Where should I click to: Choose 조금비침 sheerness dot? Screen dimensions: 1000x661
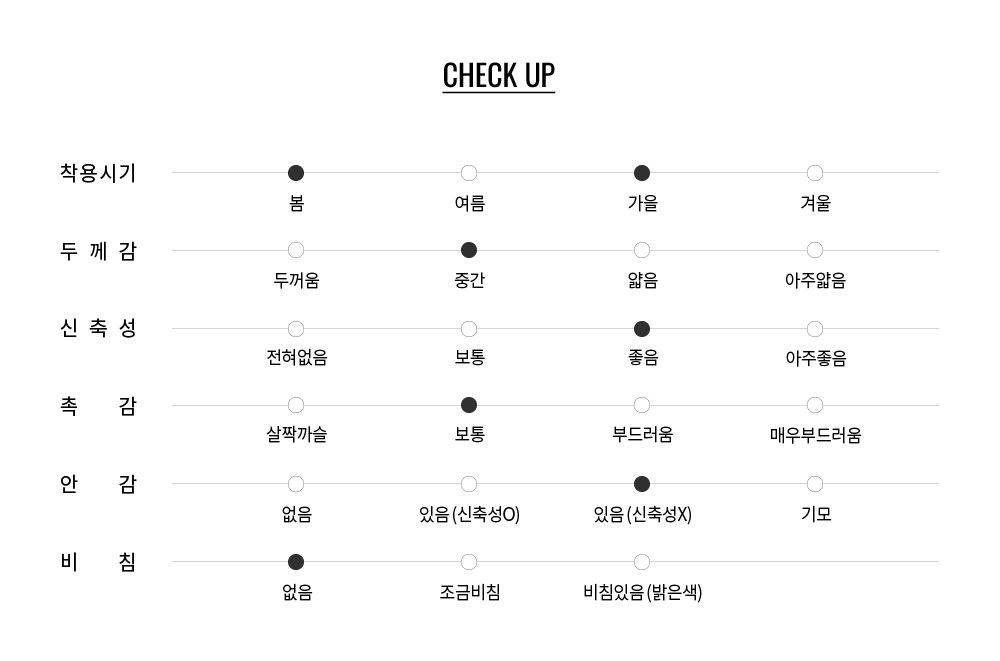pyautogui.click(x=469, y=562)
